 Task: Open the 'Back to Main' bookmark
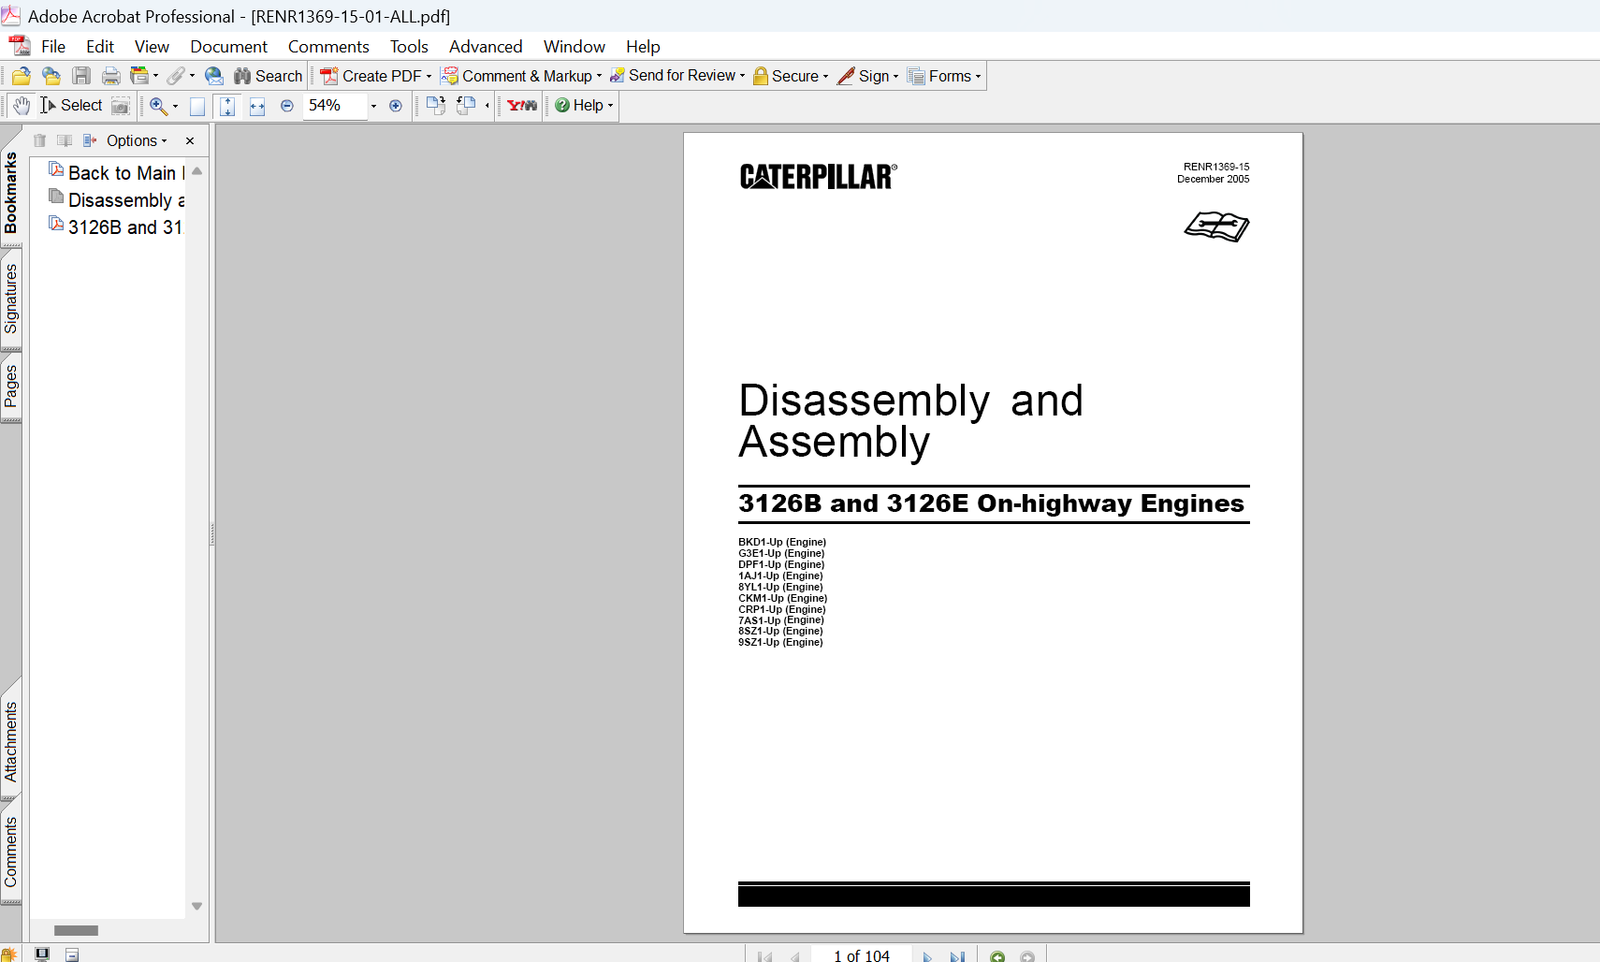pyautogui.click(x=117, y=173)
